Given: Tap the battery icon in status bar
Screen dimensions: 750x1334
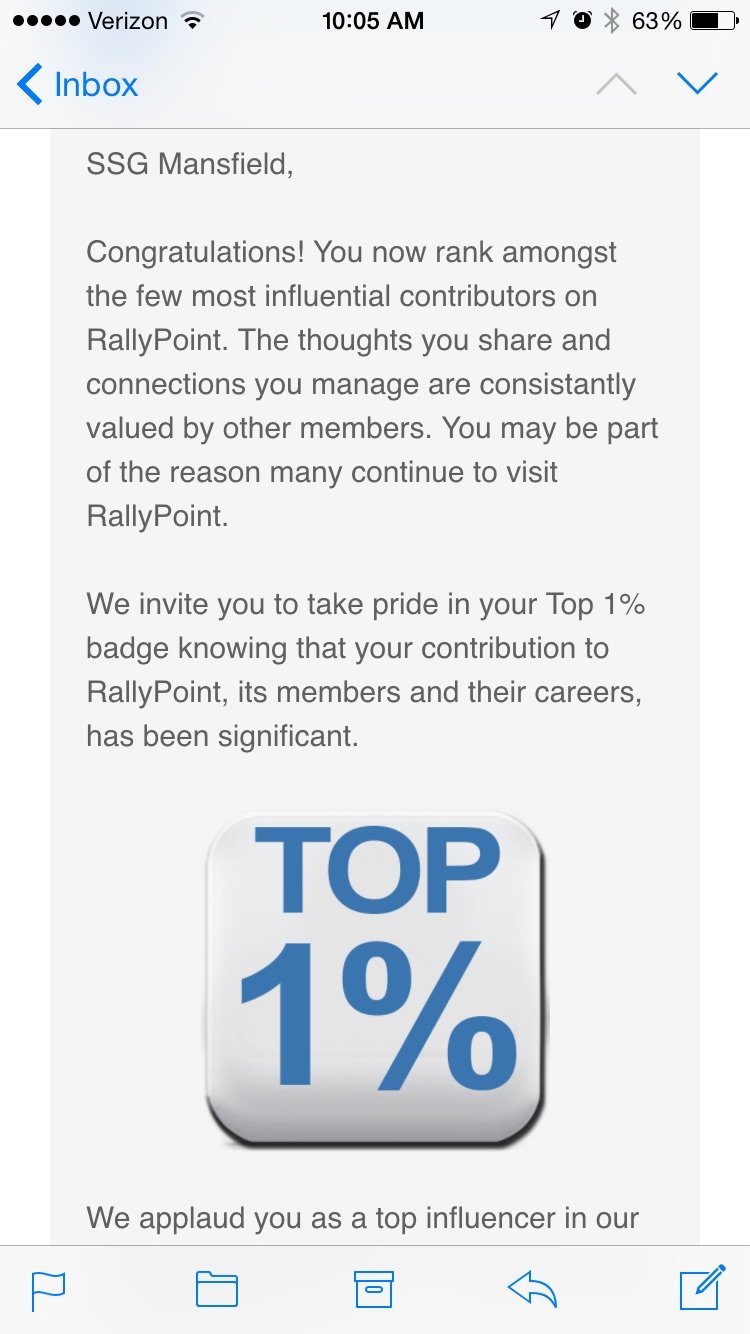Looking at the screenshot, I should click(713, 21).
